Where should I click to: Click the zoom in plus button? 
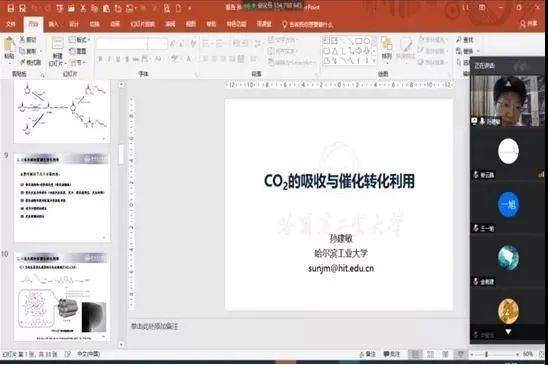tap(518, 354)
